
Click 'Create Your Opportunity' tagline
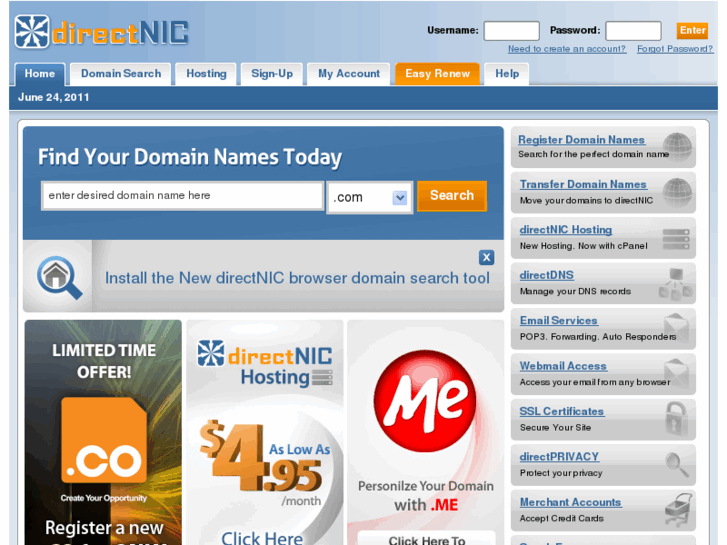104,498
